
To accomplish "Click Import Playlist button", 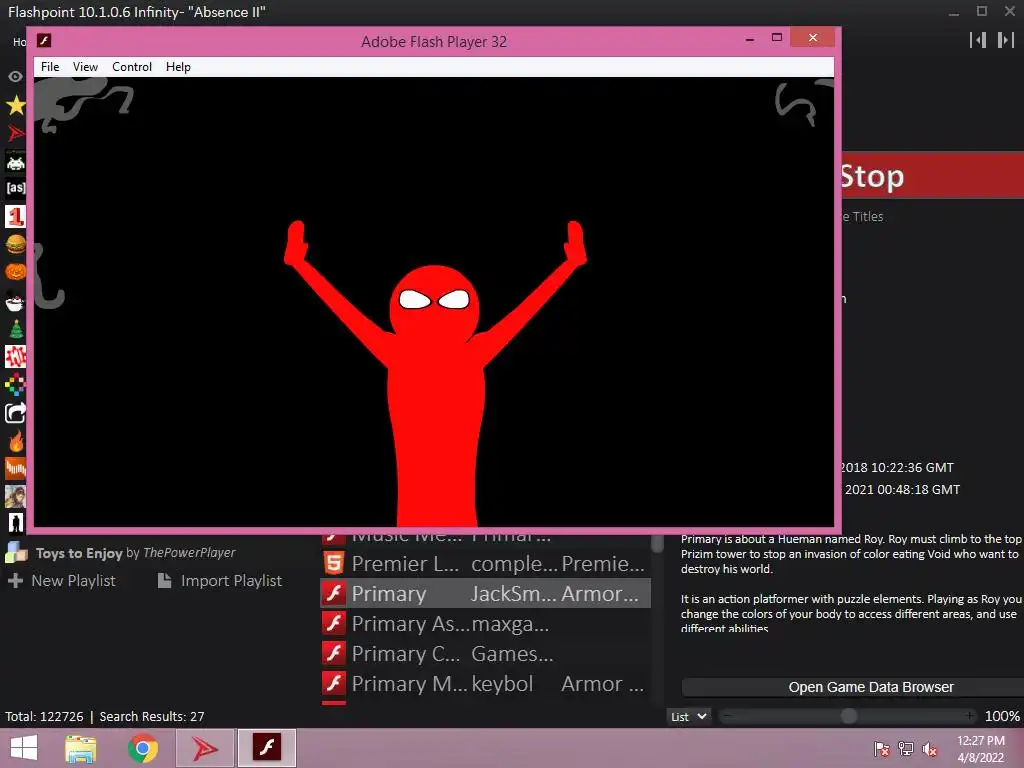I will [220, 581].
